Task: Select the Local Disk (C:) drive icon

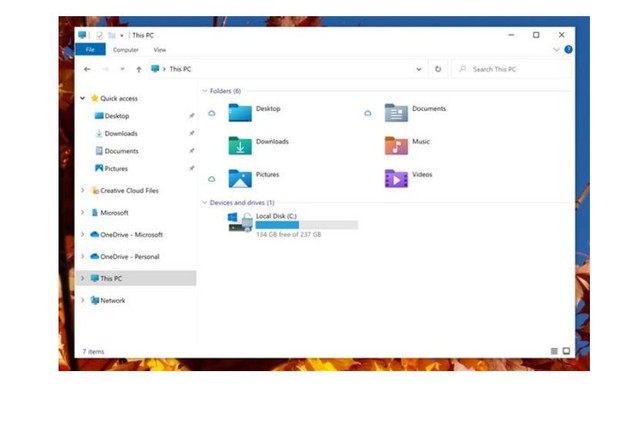Action: 240,222
